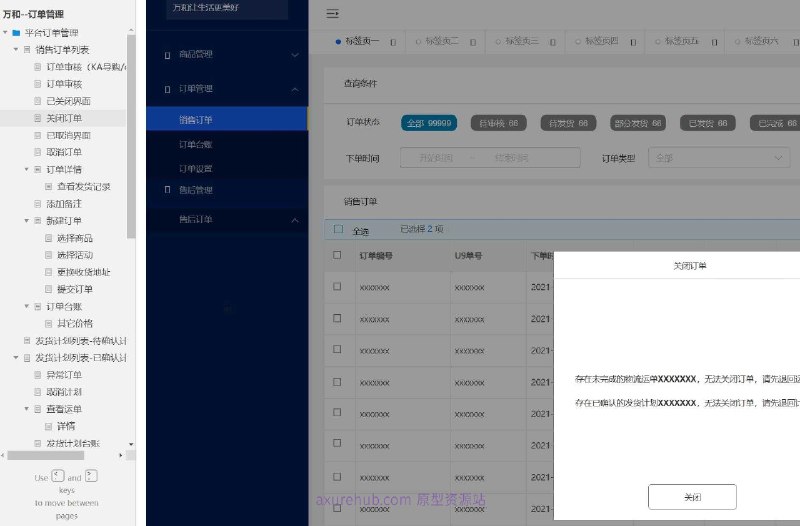This screenshot has height=526, width=800.
Task: Select the radio dot on 标签页六
Action: point(737,42)
